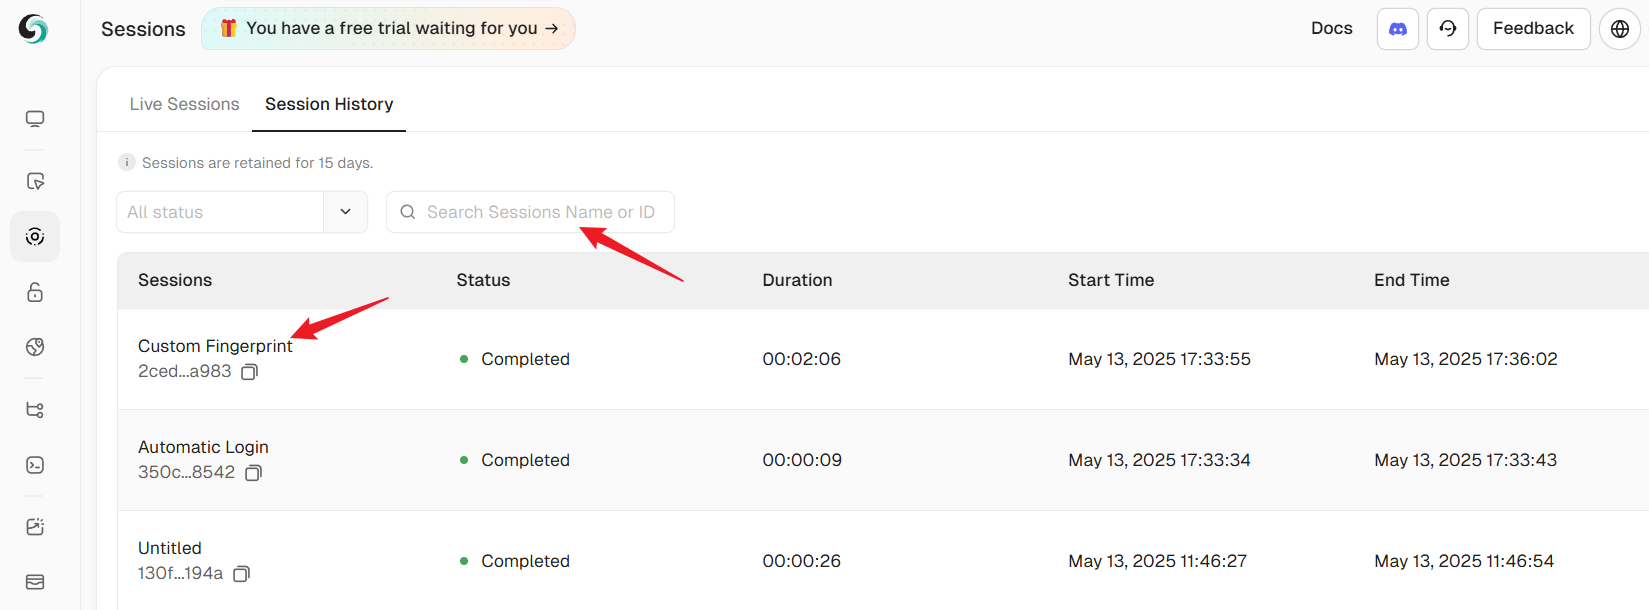The height and width of the screenshot is (610, 1649).
Task: Open the Docs link
Action: tap(1331, 29)
